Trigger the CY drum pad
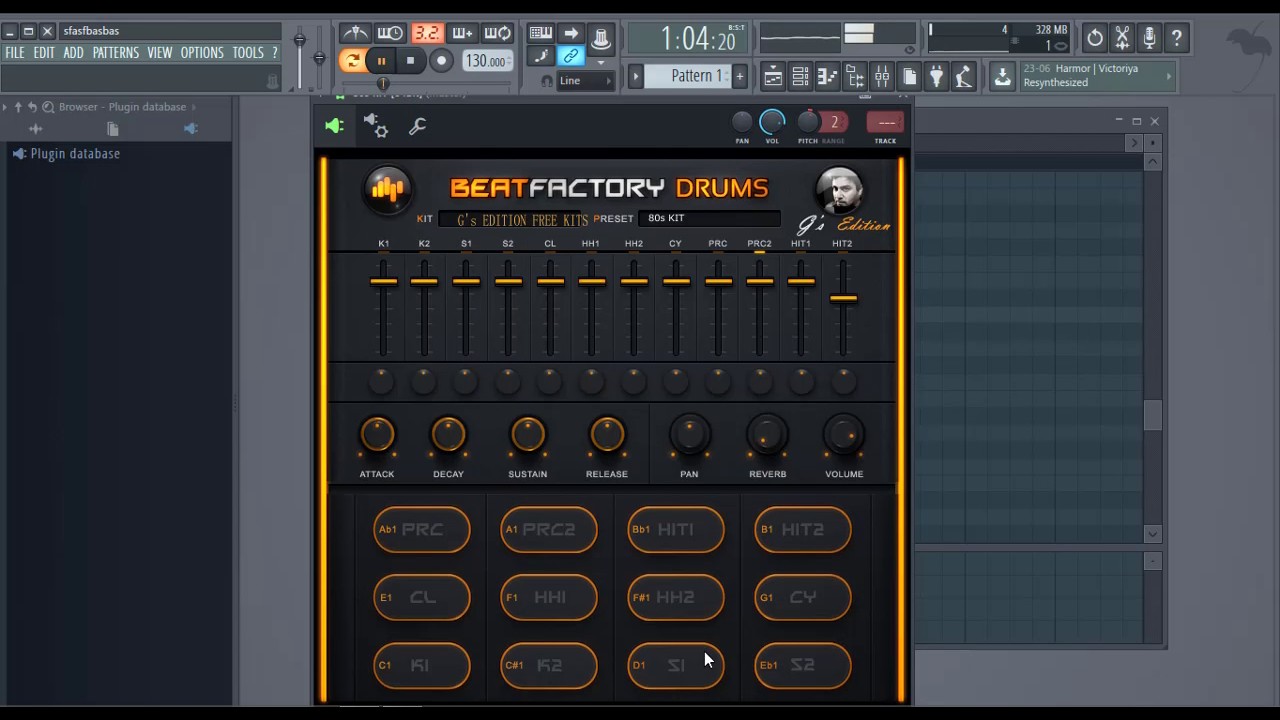1280x720 pixels. (802, 597)
